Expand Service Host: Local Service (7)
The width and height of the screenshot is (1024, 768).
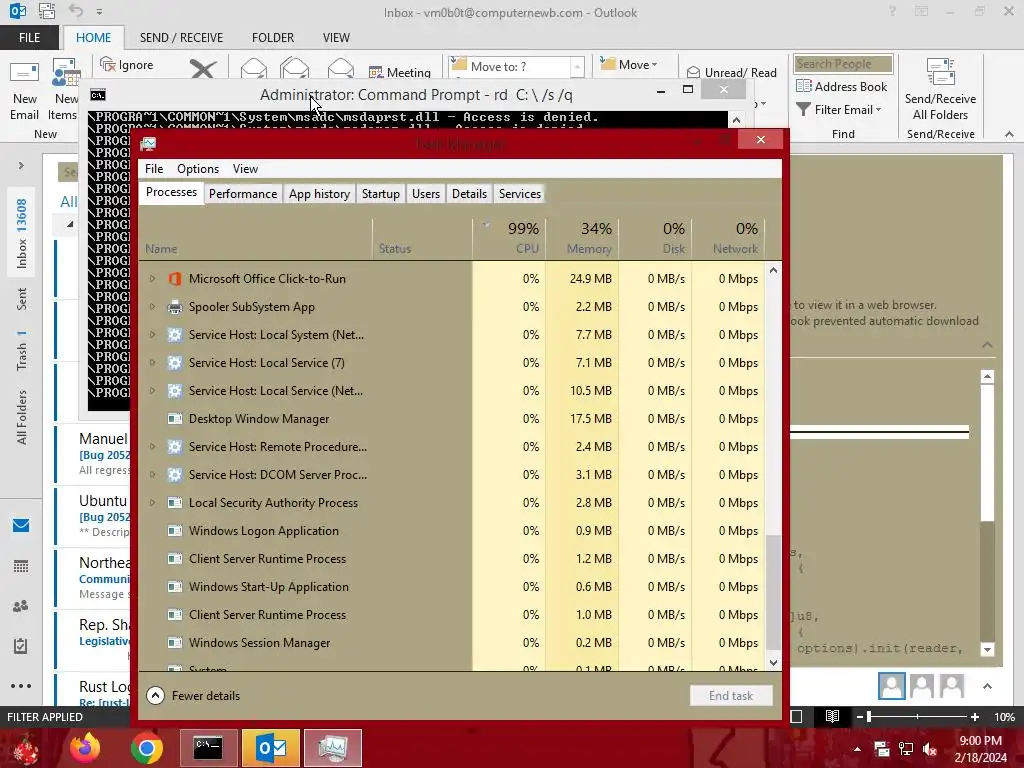(x=152, y=362)
